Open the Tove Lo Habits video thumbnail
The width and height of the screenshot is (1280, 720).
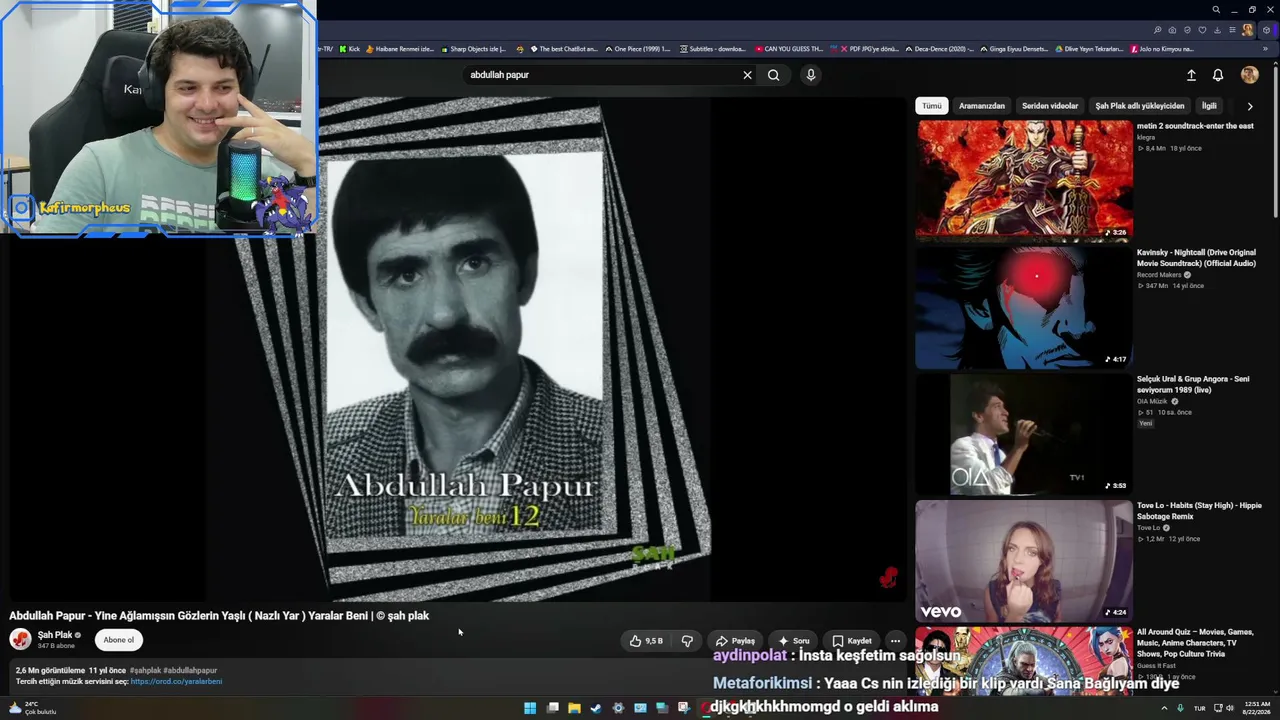click(1024, 561)
